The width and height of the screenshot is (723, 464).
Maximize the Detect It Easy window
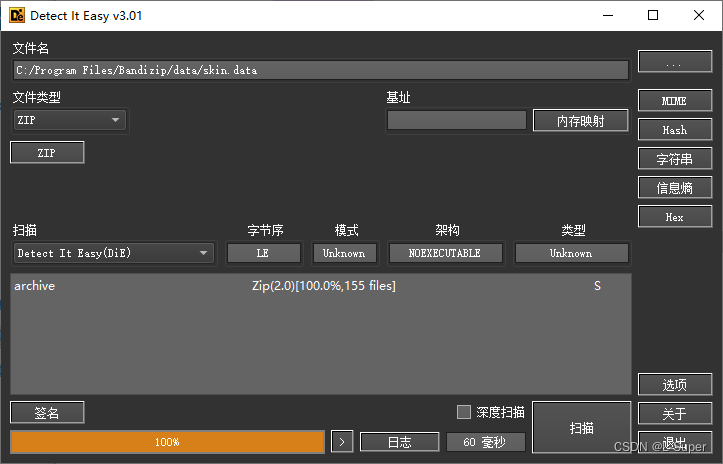pos(653,15)
